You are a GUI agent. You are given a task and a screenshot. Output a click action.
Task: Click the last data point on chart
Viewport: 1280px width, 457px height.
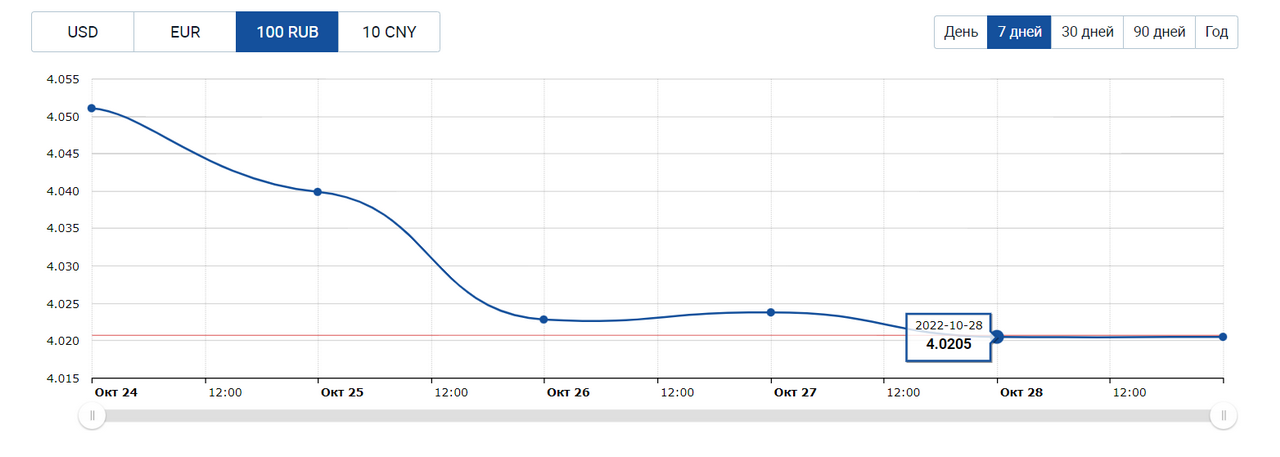[1223, 336]
